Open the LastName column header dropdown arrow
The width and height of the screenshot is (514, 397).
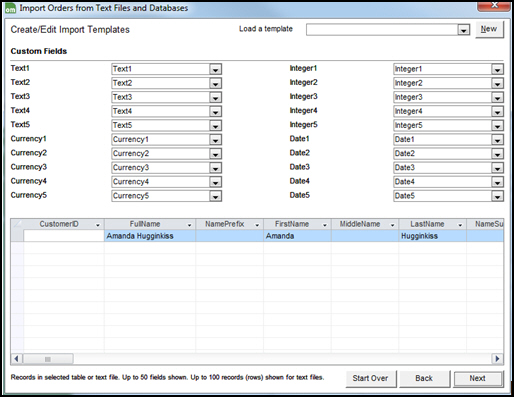(460, 225)
